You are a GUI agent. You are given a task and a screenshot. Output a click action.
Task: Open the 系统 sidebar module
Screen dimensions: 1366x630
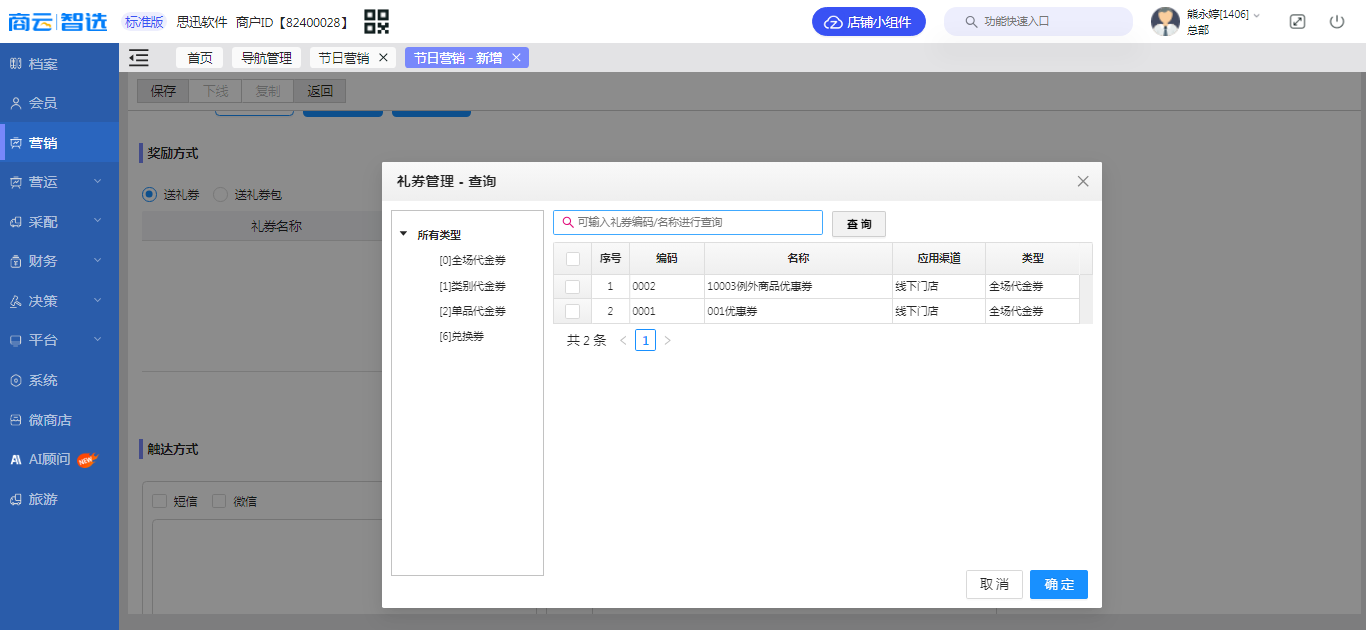[59, 380]
